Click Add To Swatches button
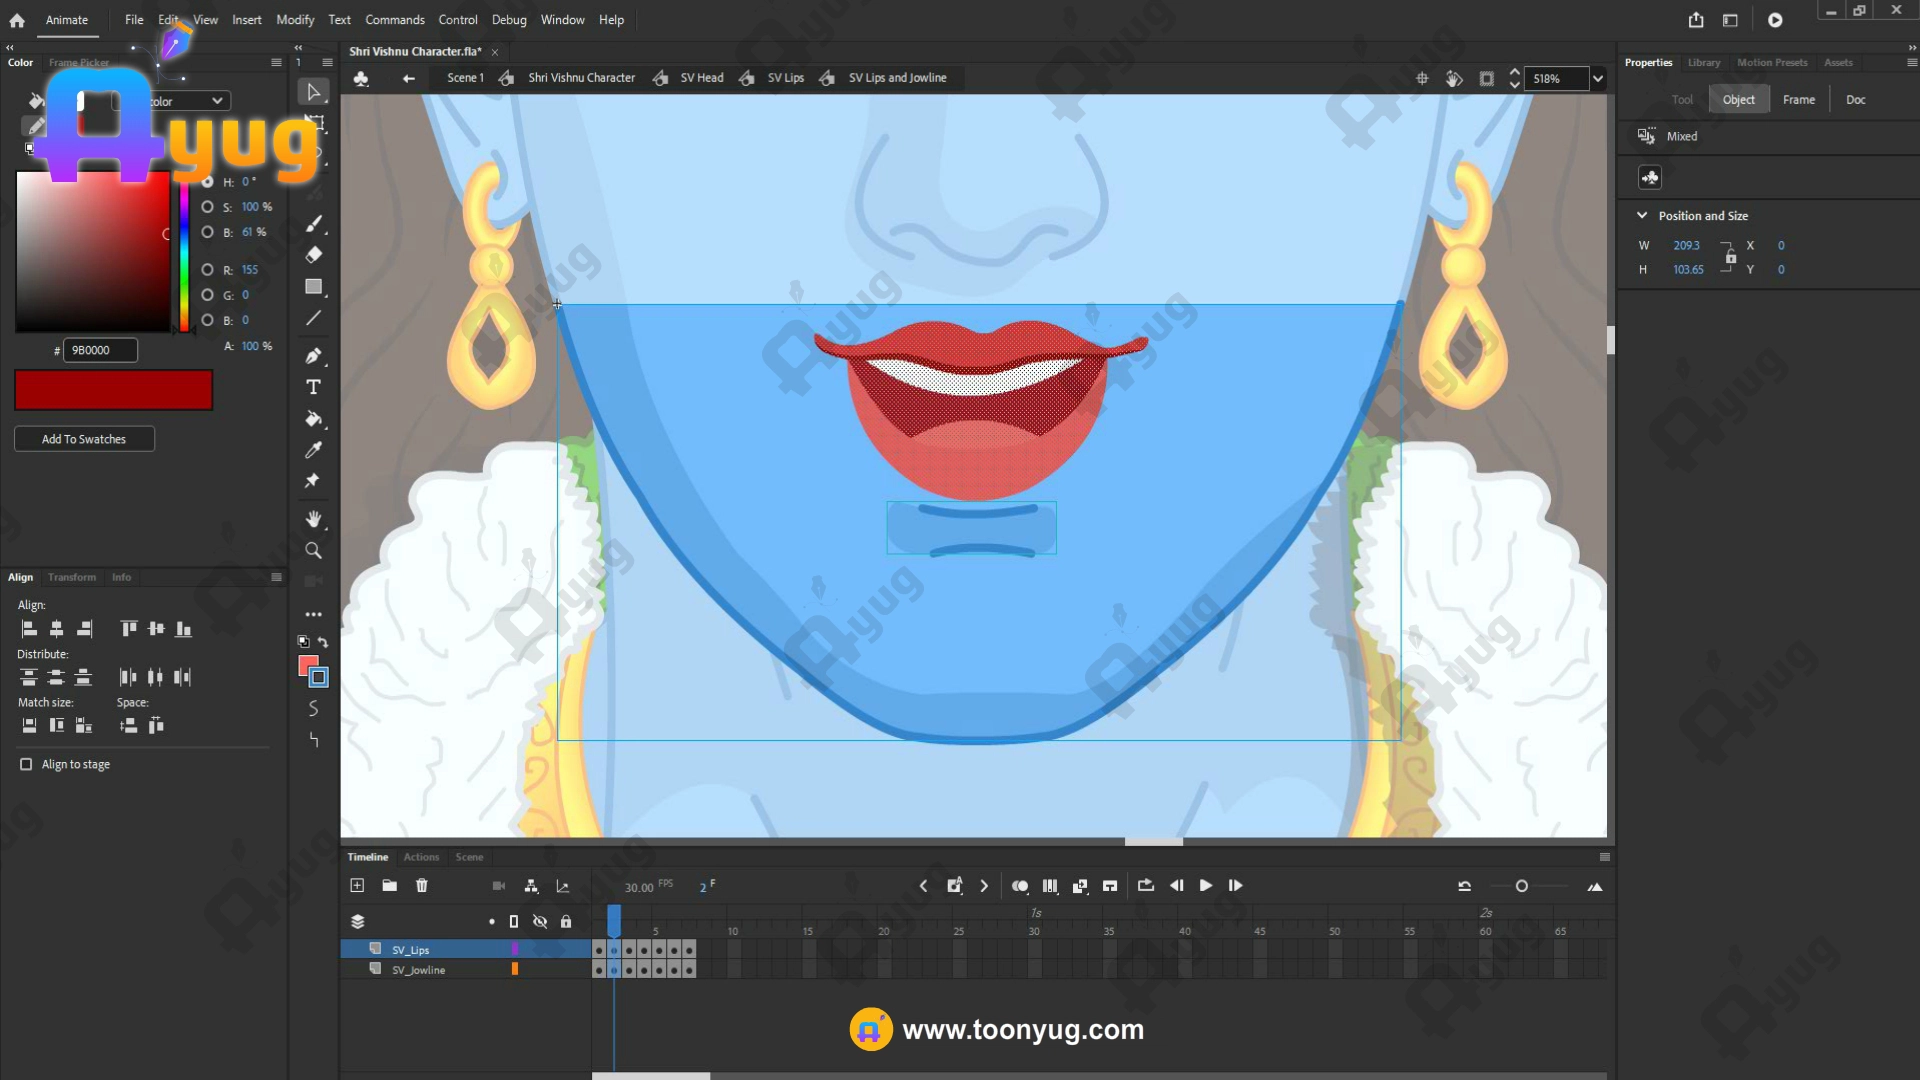Screen dimensions: 1920x1080 click(84, 439)
